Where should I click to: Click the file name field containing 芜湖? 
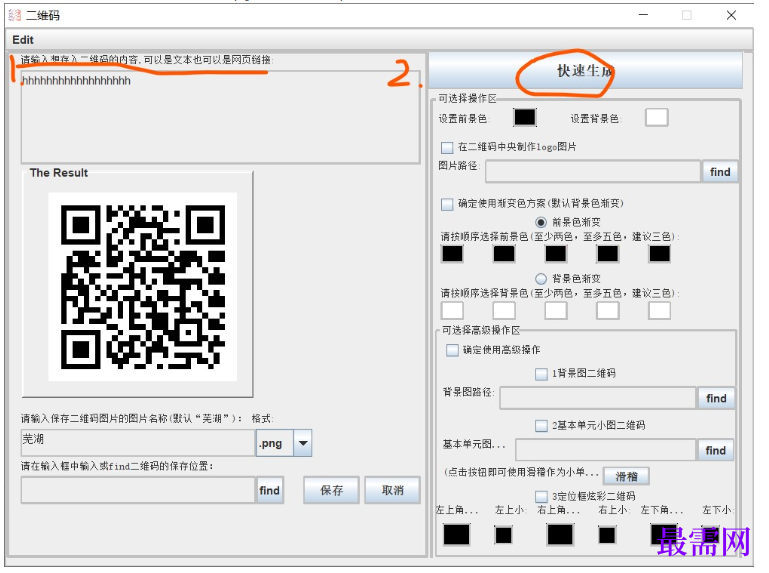point(138,443)
